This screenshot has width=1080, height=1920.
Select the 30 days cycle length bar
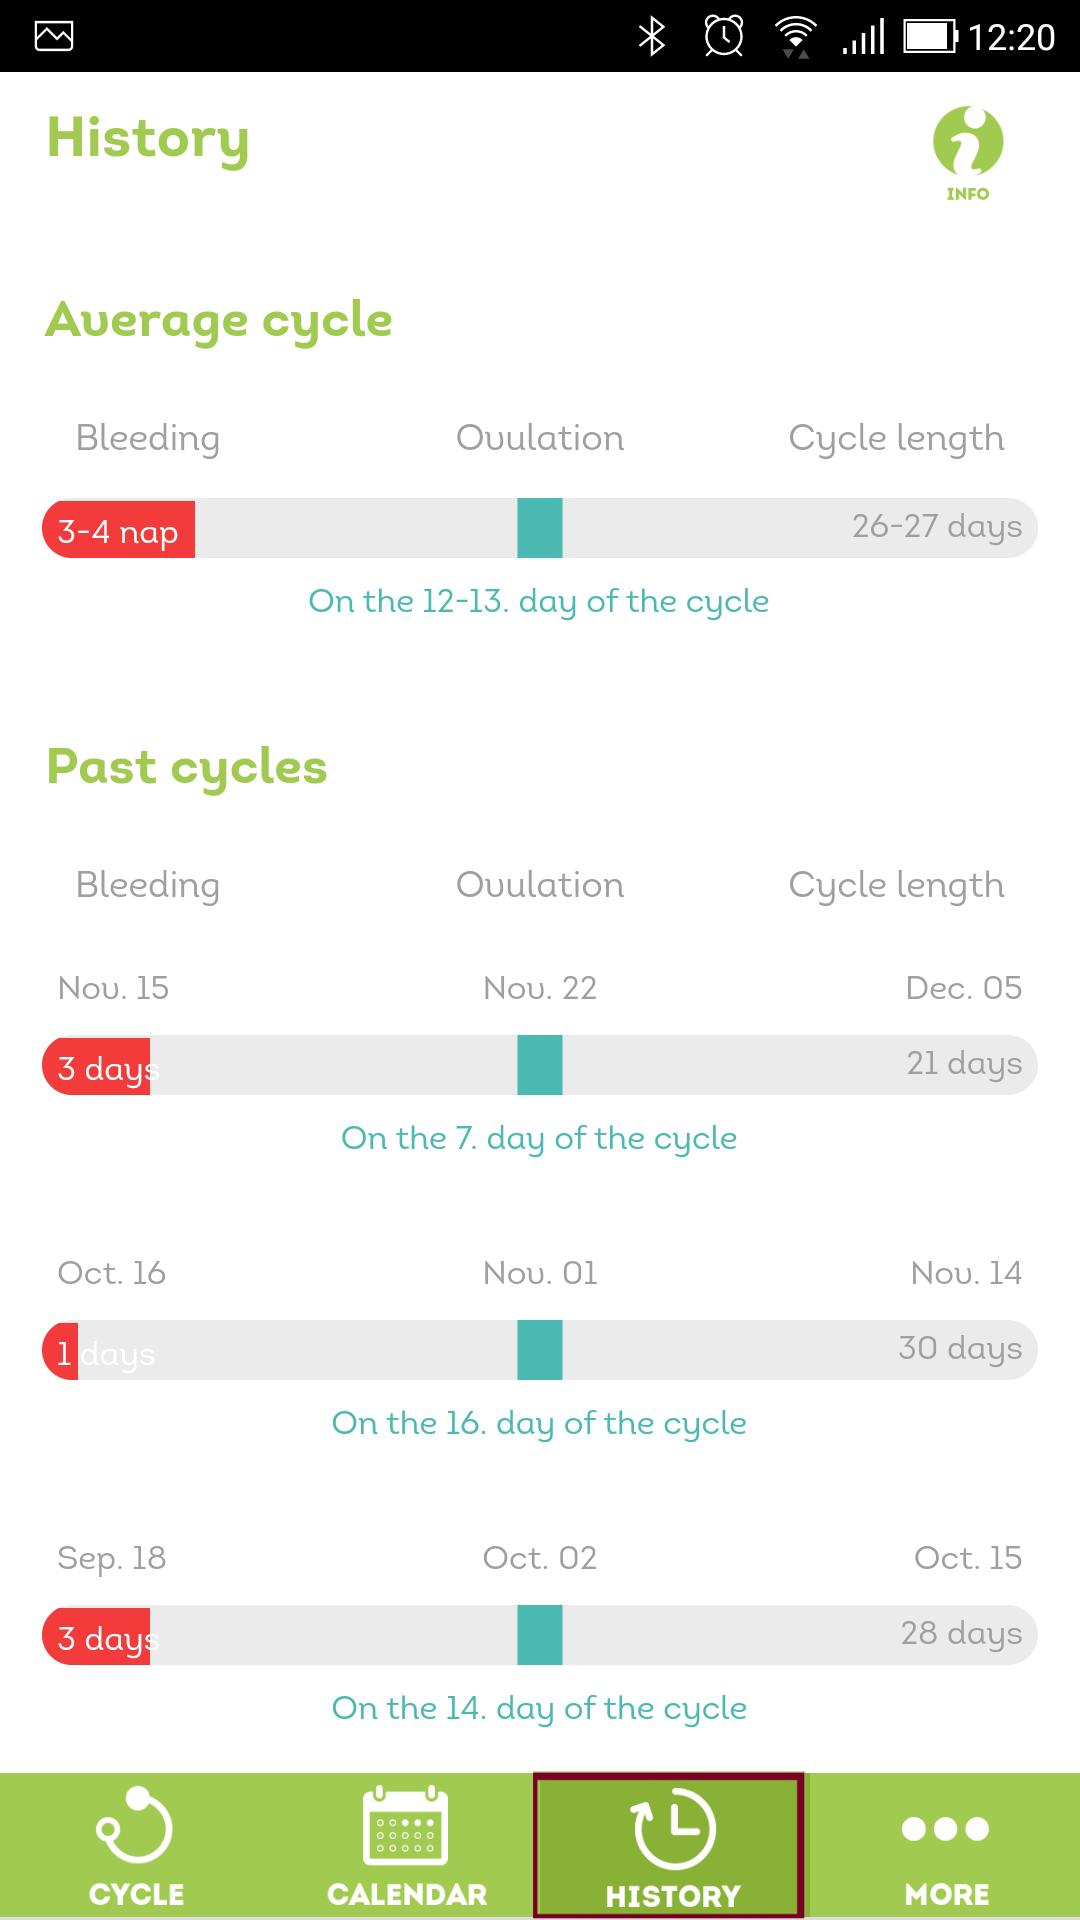click(x=540, y=1350)
